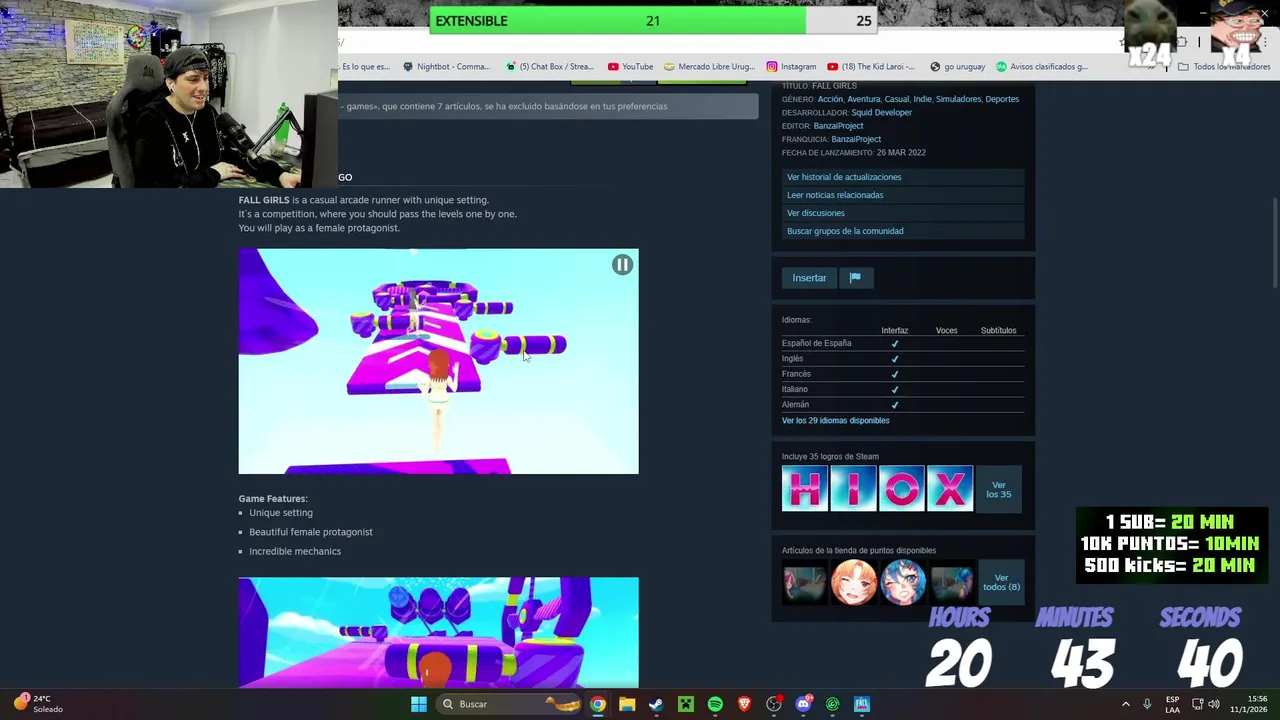This screenshot has height=720, width=1280.
Task: Click Ver todos (8) points shop tile
Action: click(1001, 582)
